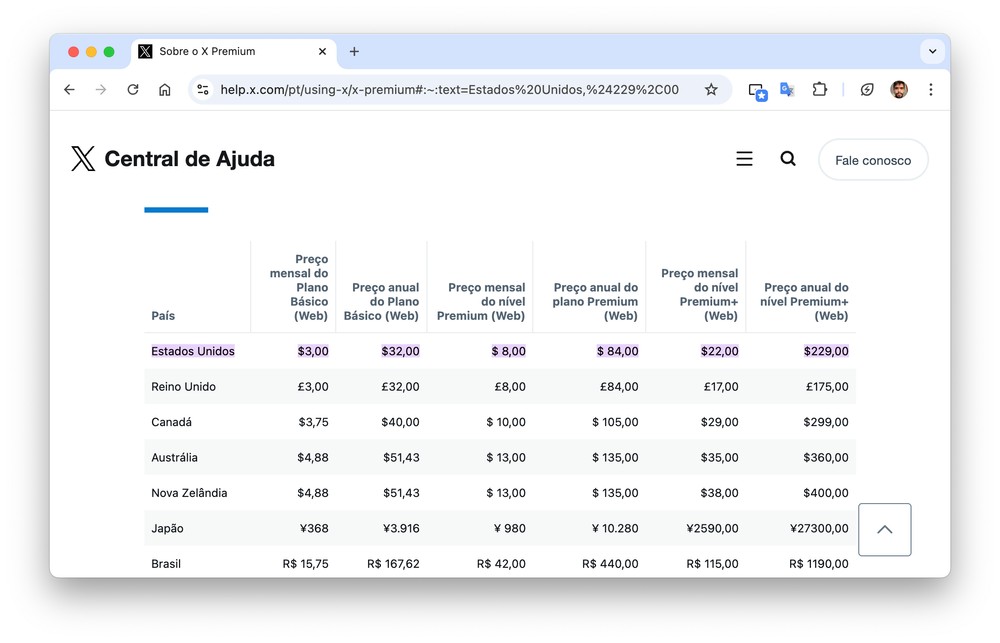Click the £17,00 value in the table

tap(721, 387)
